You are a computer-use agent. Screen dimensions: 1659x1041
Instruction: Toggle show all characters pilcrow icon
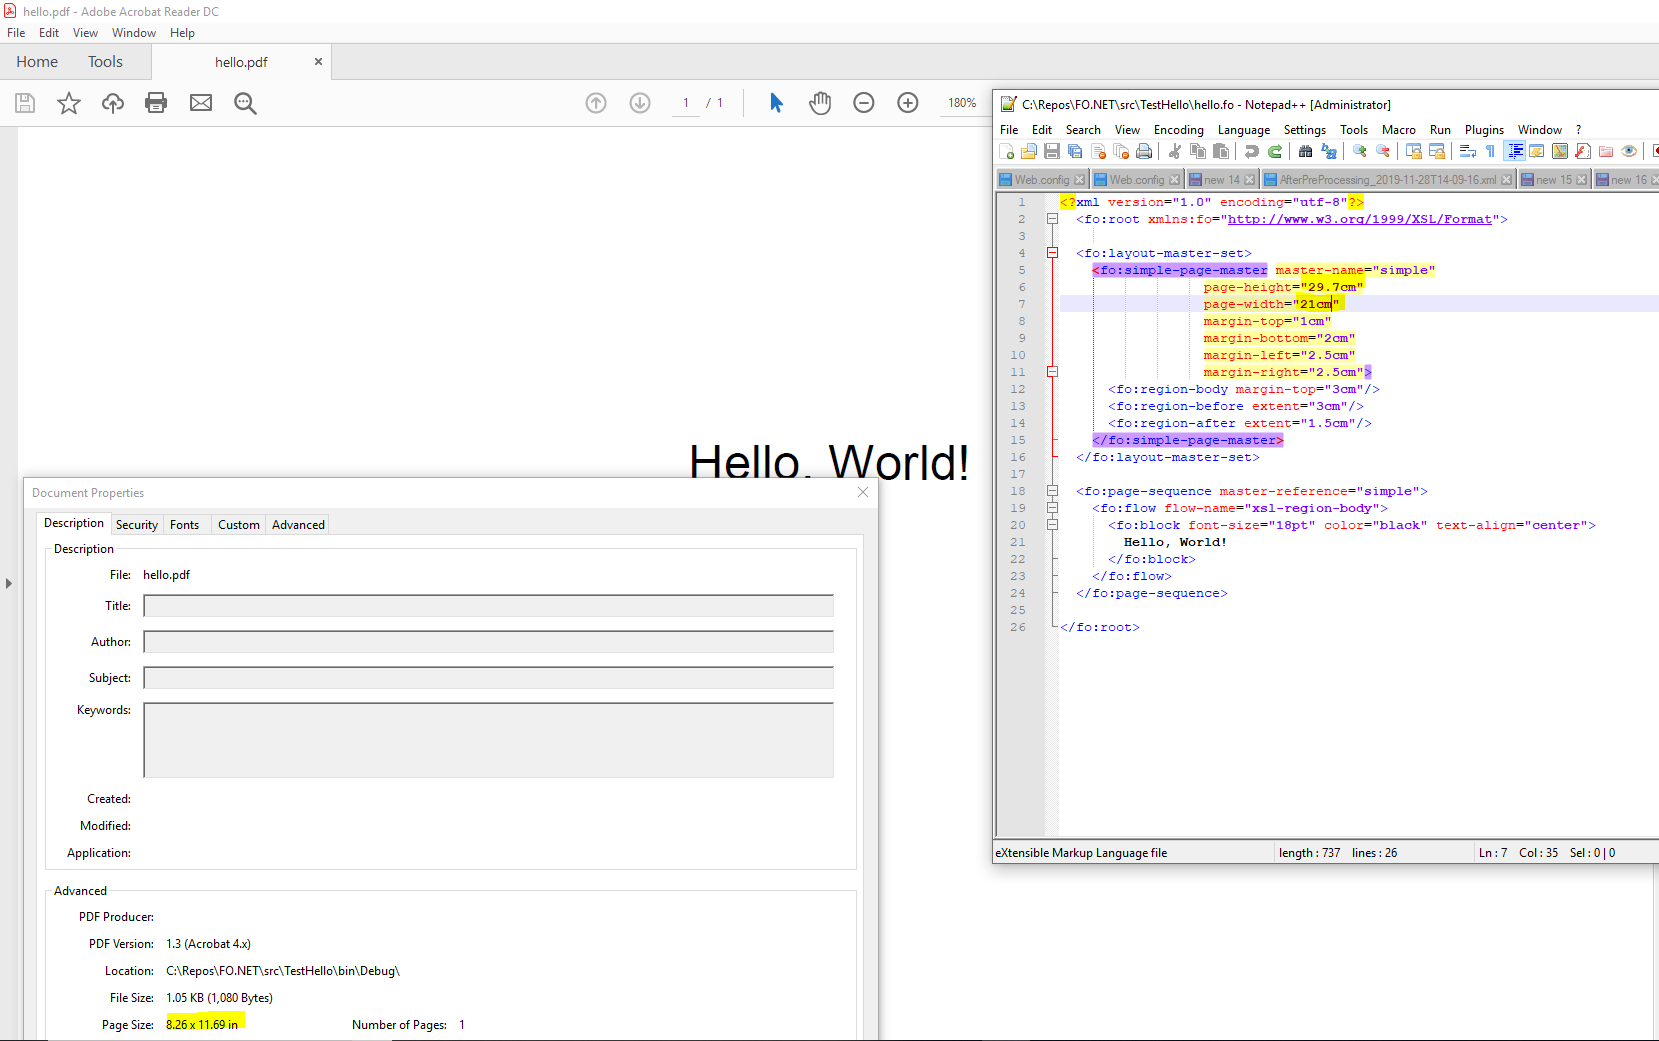1490,151
